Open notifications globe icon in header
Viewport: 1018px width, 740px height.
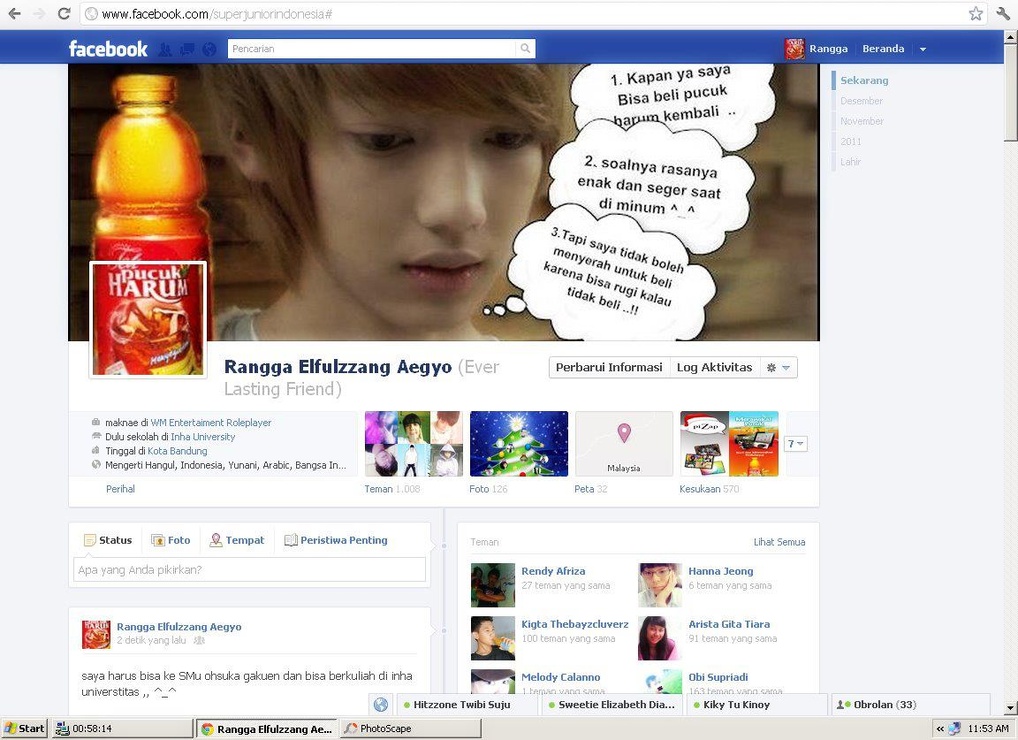(209, 49)
